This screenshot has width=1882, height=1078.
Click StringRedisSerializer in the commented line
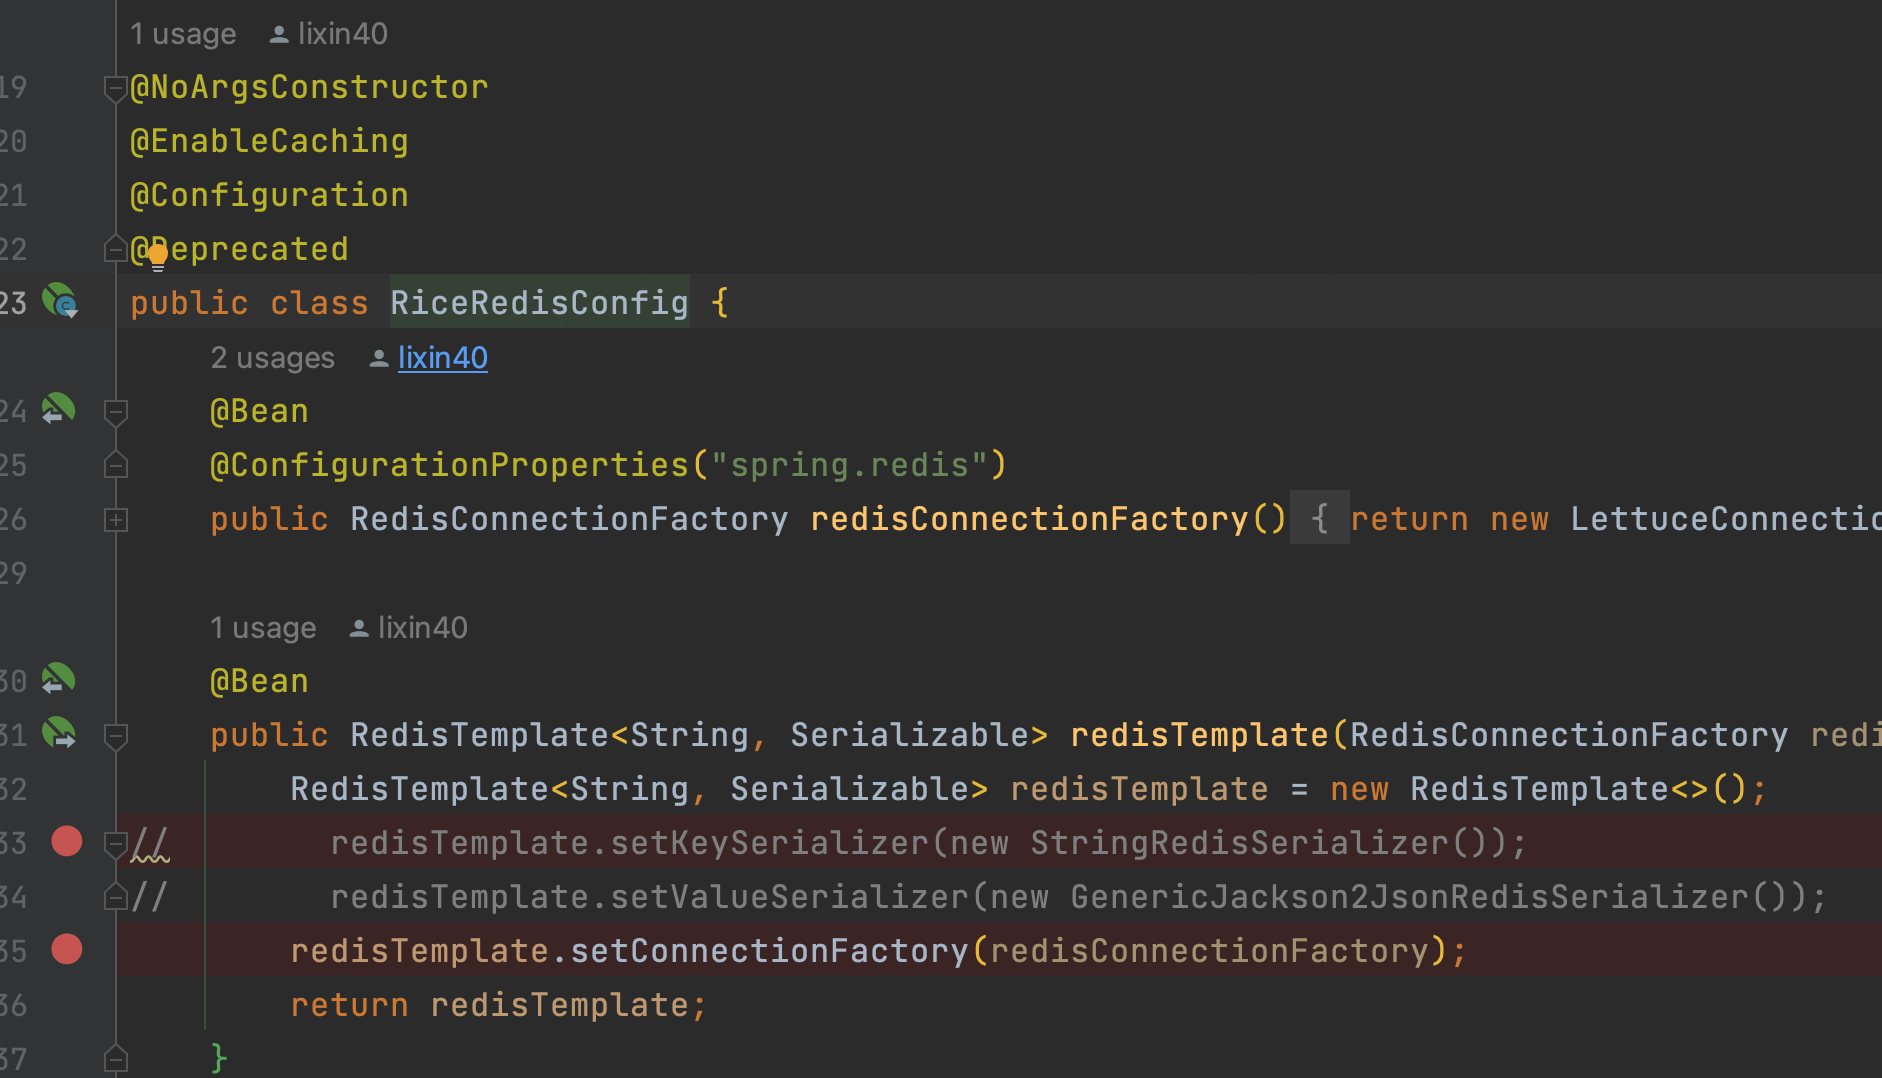click(1239, 842)
